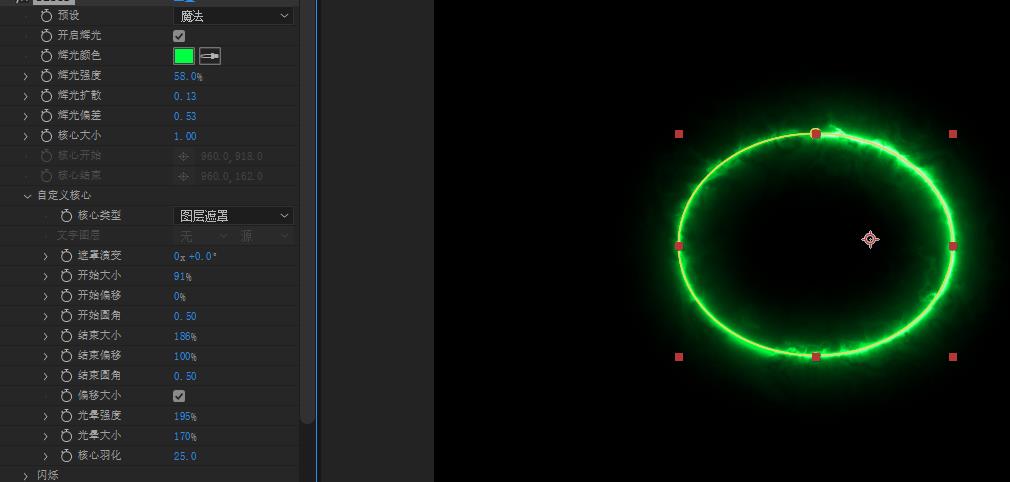Select the bottom-center mask vertex handle
1010x482 pixels.
pos(816,357)
